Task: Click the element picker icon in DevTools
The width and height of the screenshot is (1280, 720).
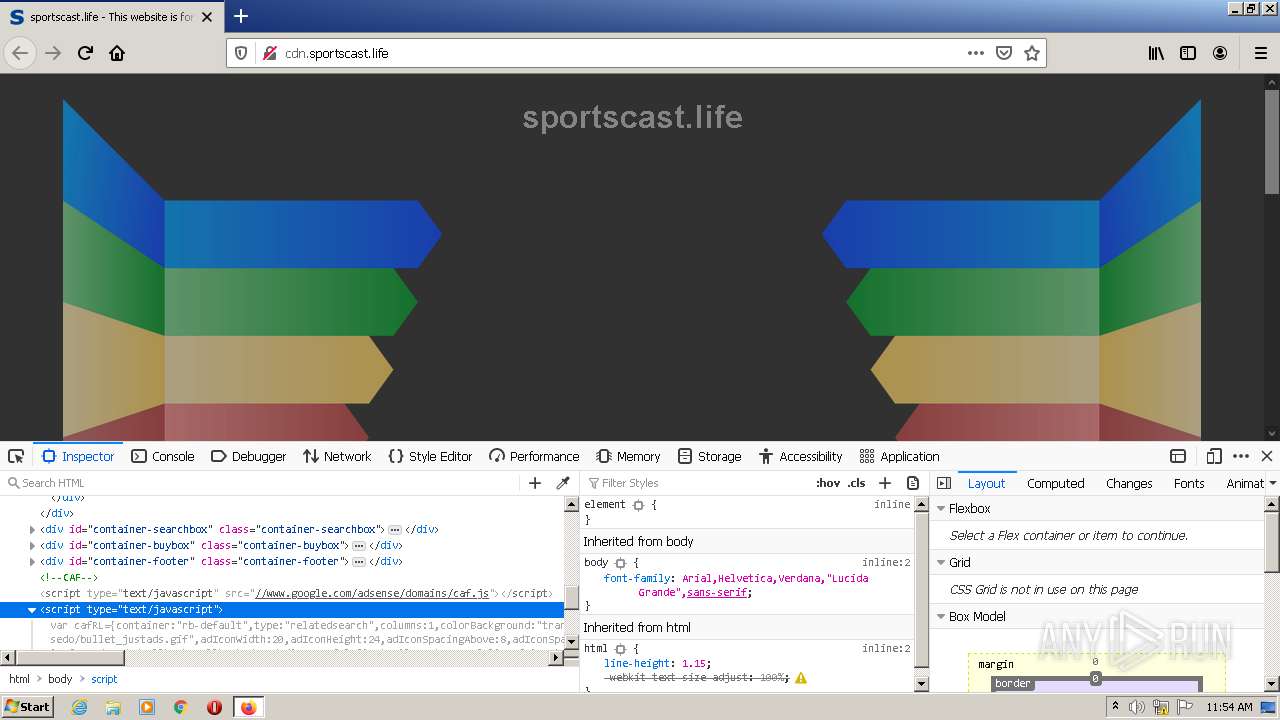Action: pyautogui.click(x=16, y=456)
